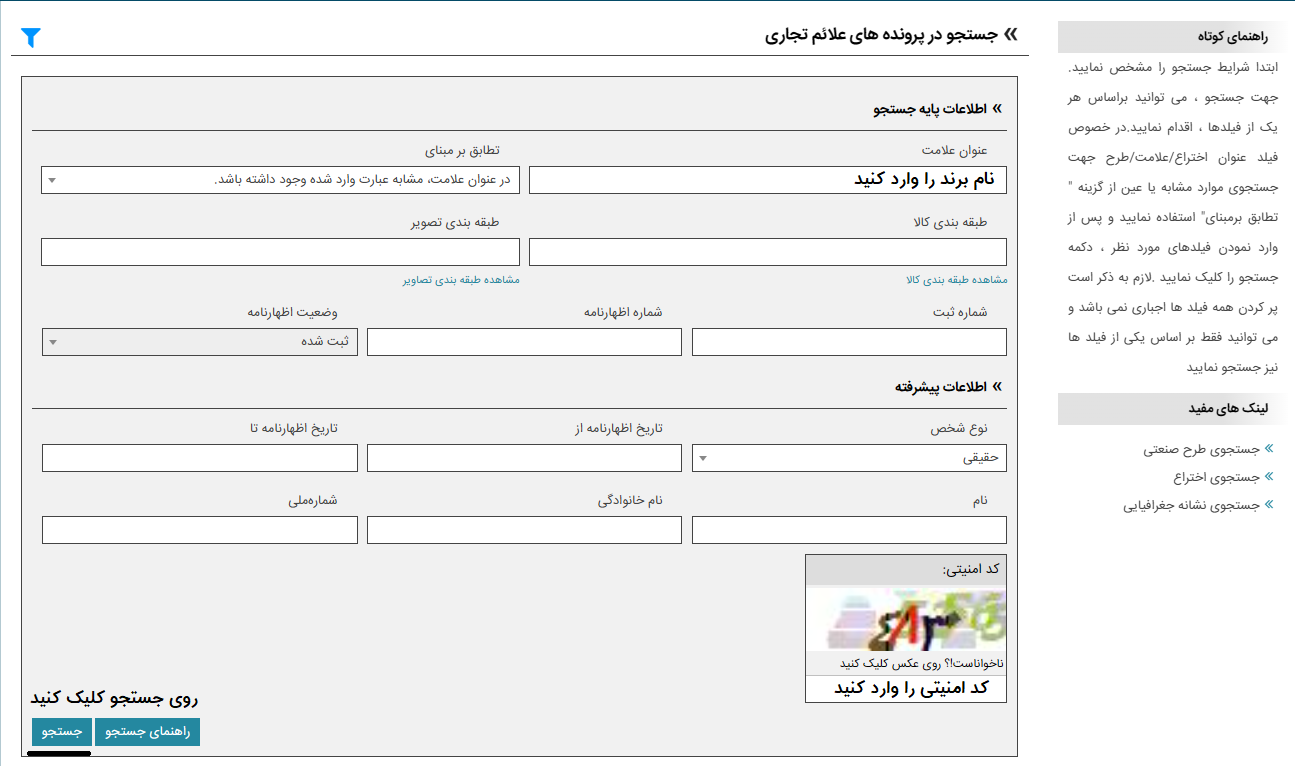Click the blue filter funnel icon
Viewport: 1295px width, 766px height.
tap(31, 38)
